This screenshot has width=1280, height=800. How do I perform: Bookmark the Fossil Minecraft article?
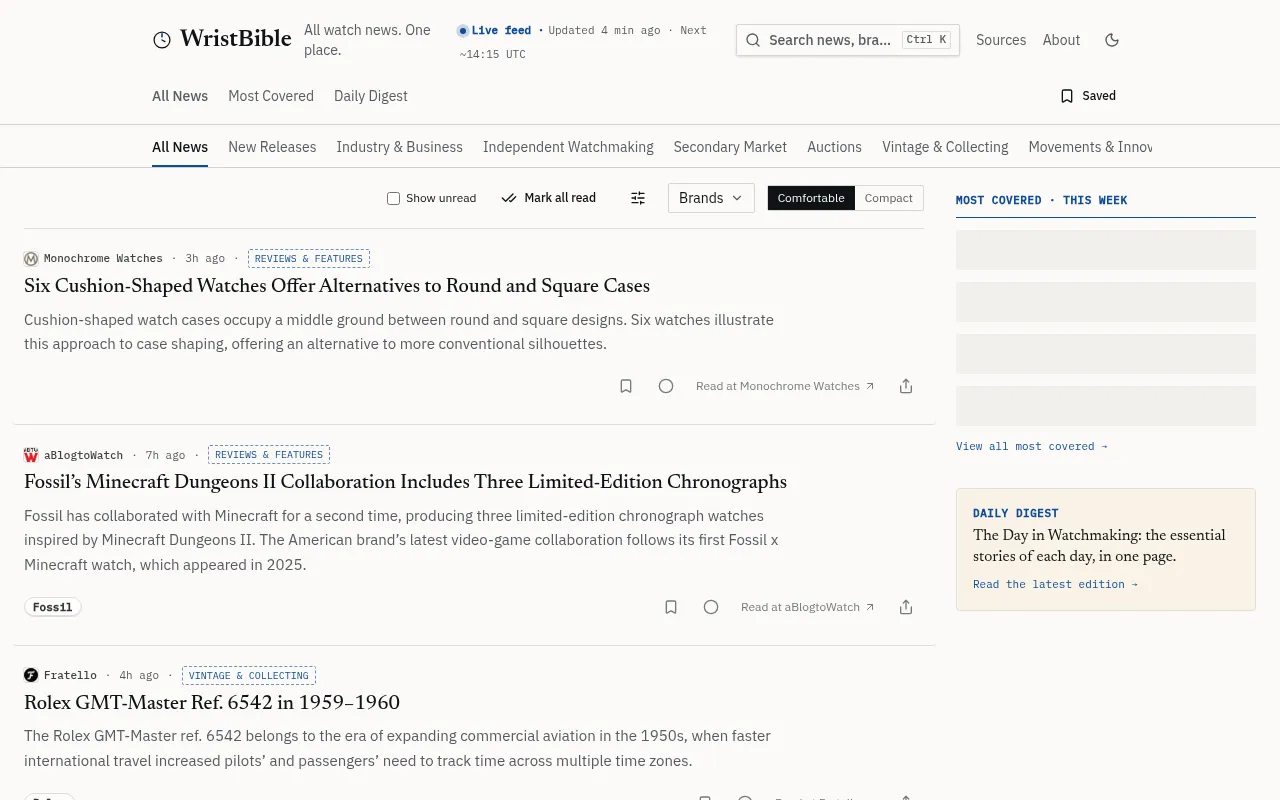(671, 607)
